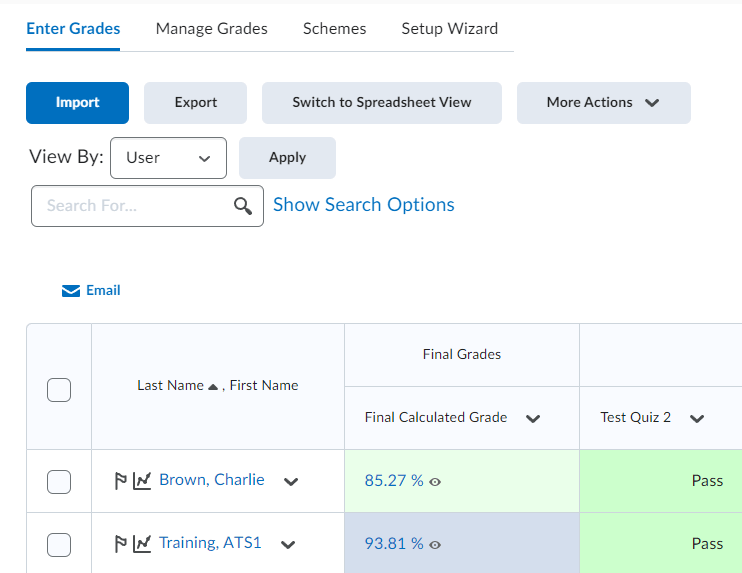
Task: Click the Export button
Action: point(195,103)
